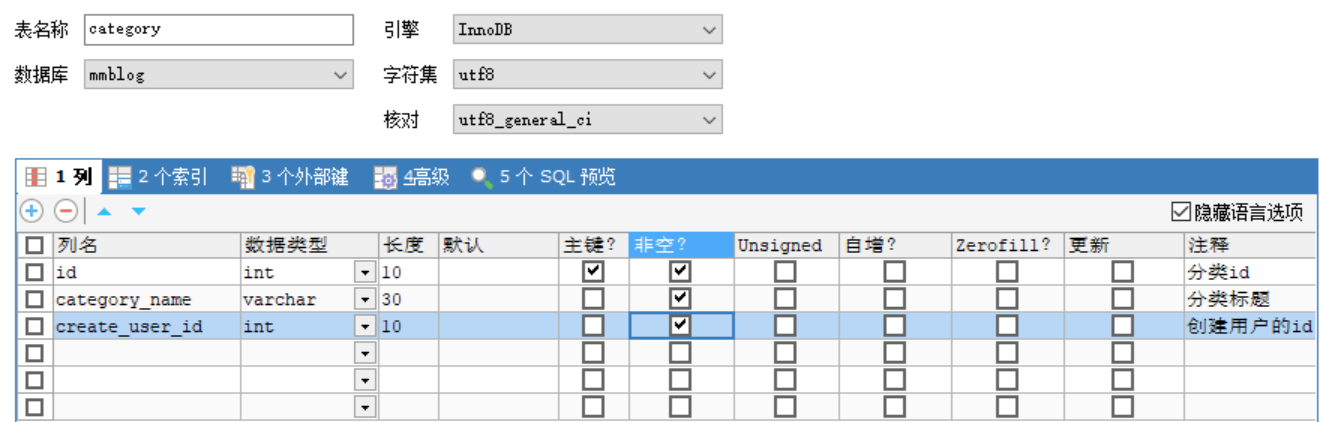Screen dimensions: 1320x422
Task: Uncheck 非空 for create_user_id row
Action: [x=681, y=325]
